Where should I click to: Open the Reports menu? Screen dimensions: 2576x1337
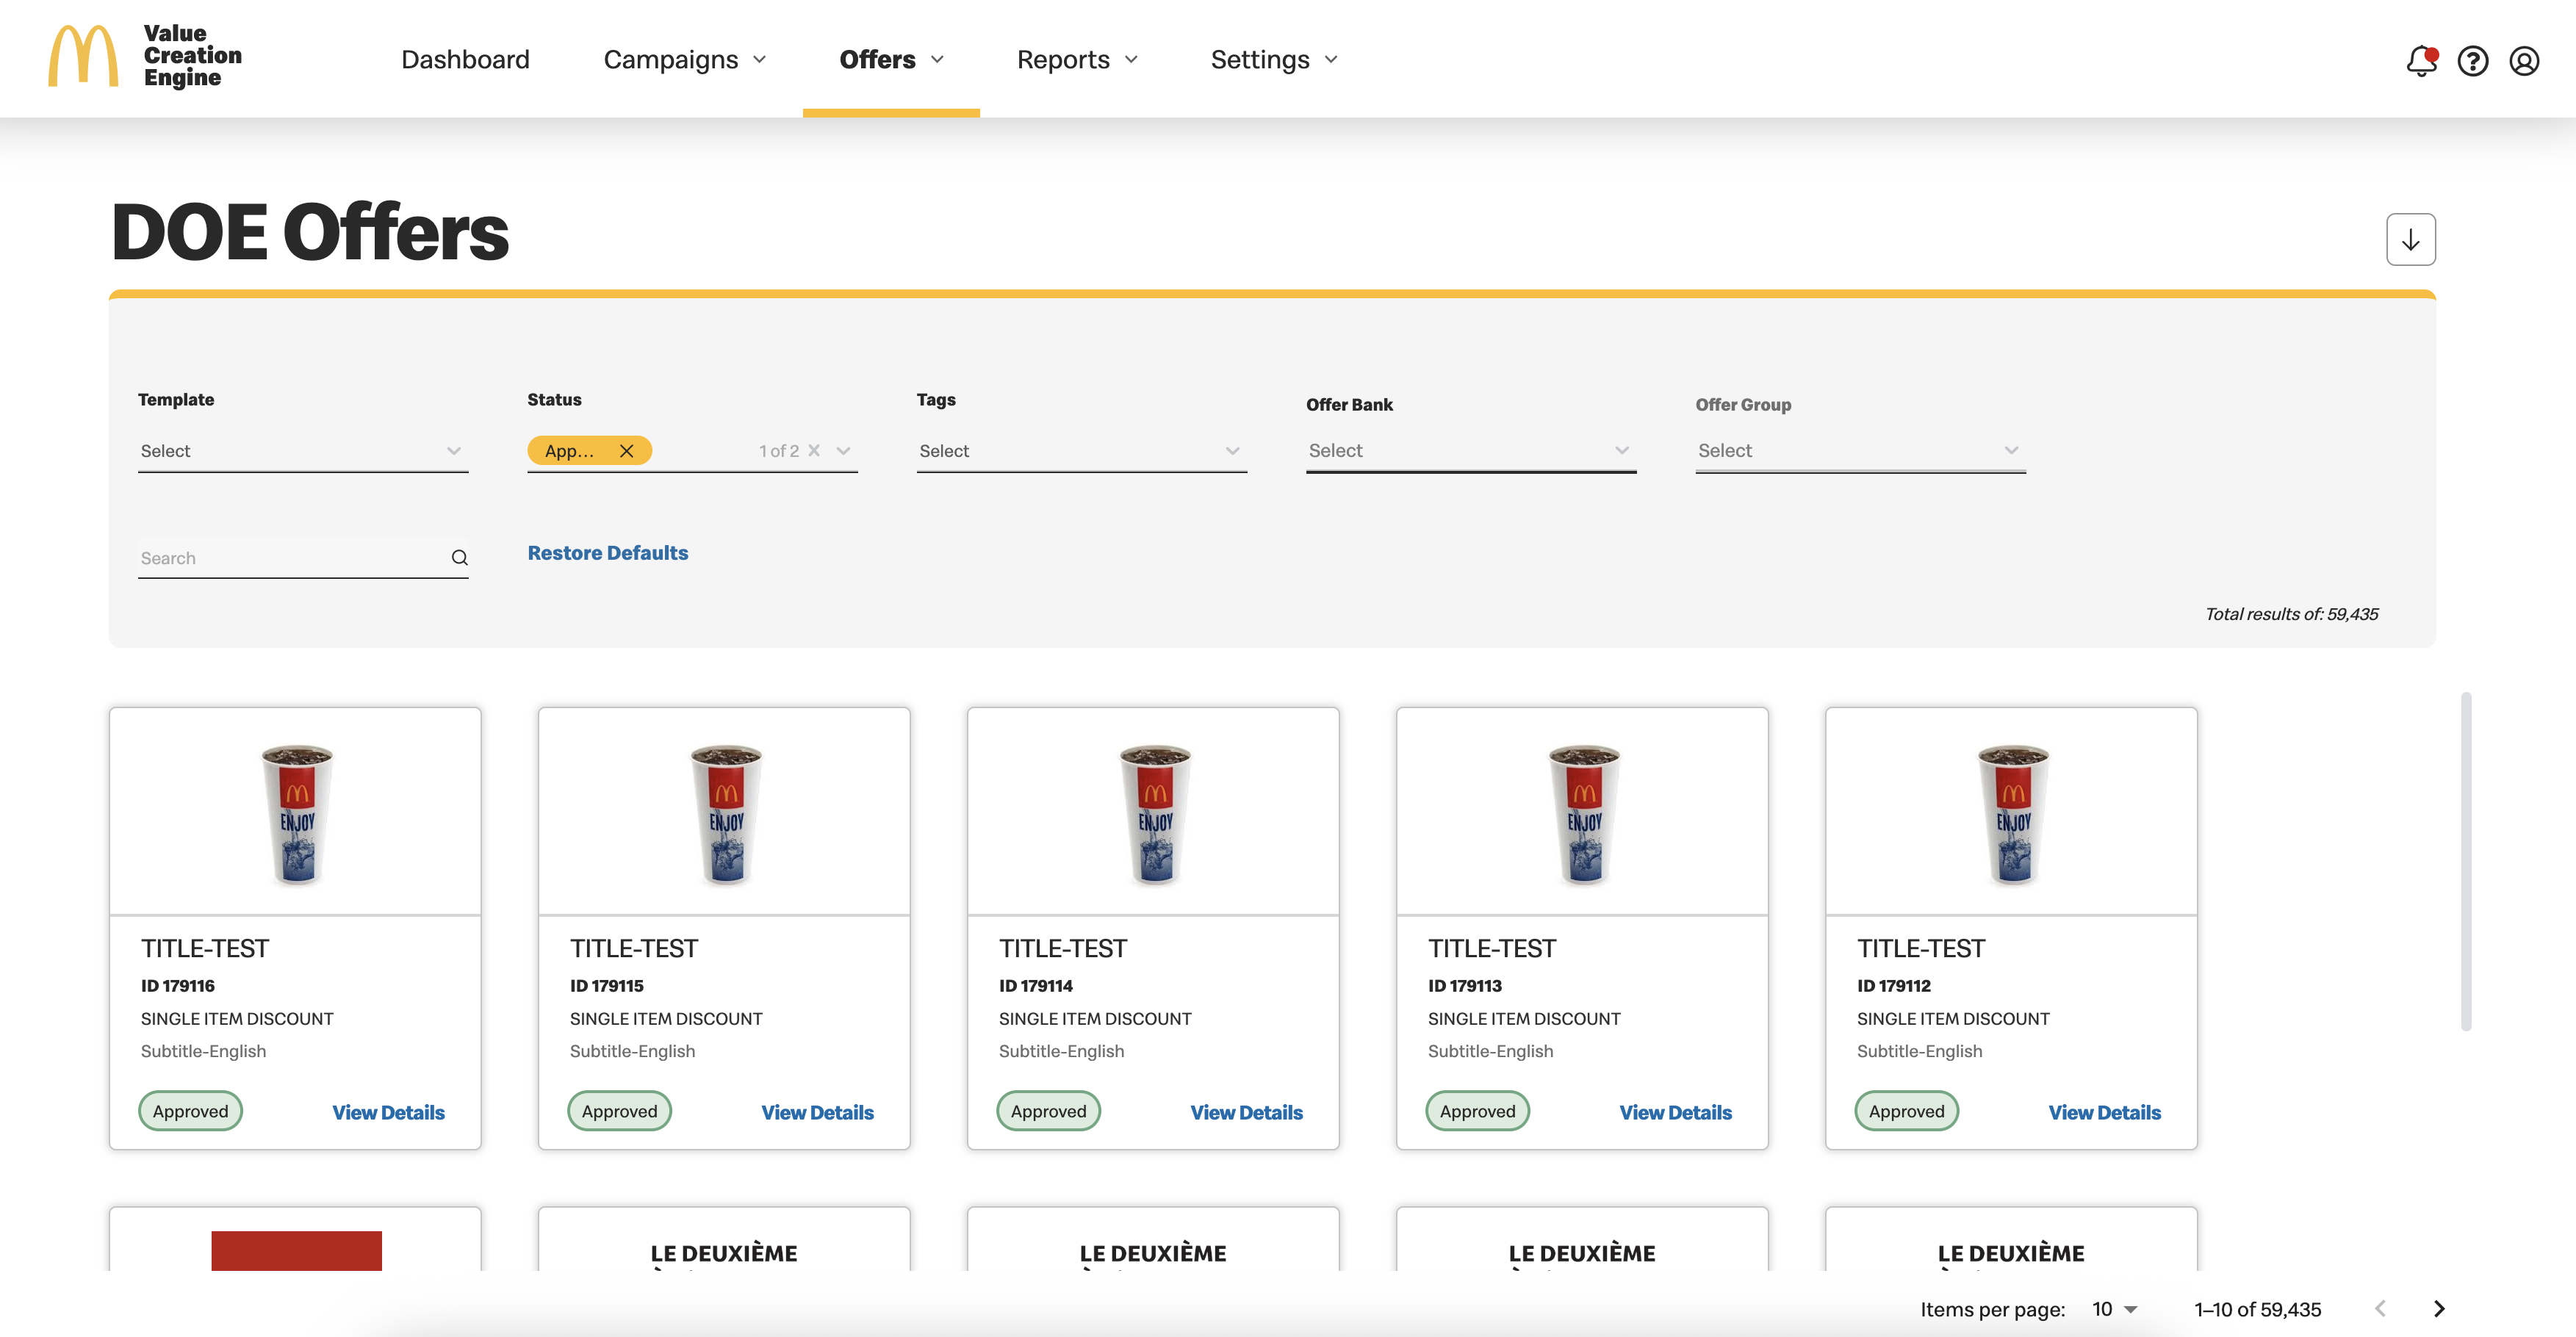click(1077, 60)
